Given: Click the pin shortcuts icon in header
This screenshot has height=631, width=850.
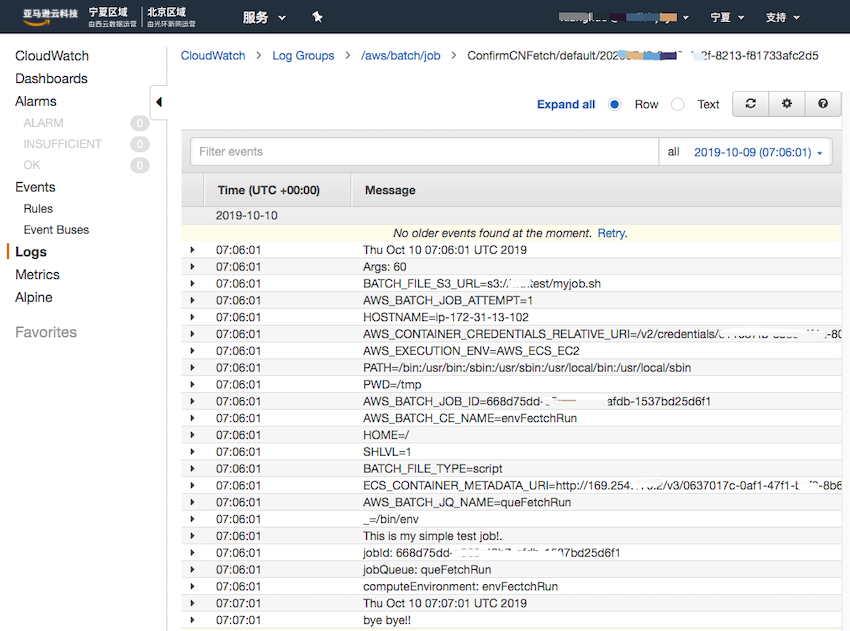Looking at the screenshot, I should [317, 17].
